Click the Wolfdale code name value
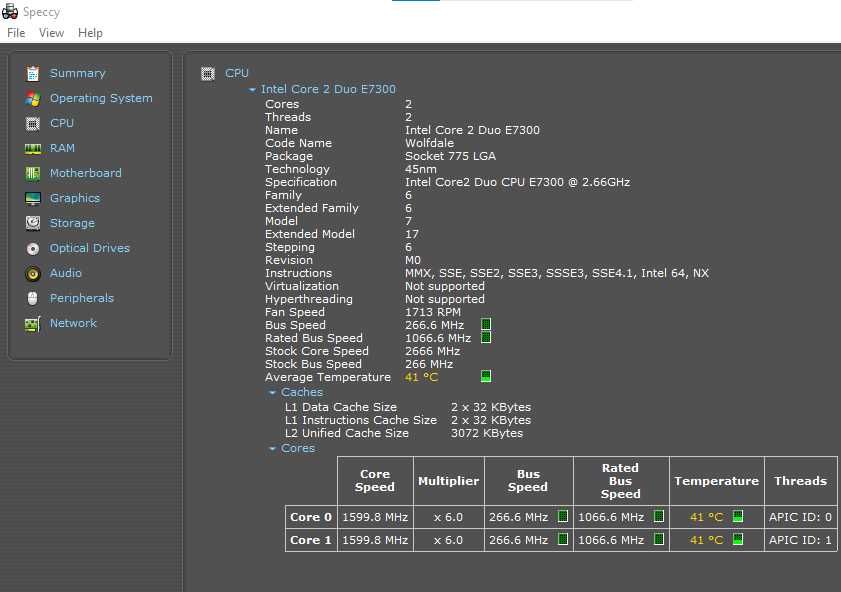The height and width of the screenshot is (592, 841). click(x=430, y=143)
